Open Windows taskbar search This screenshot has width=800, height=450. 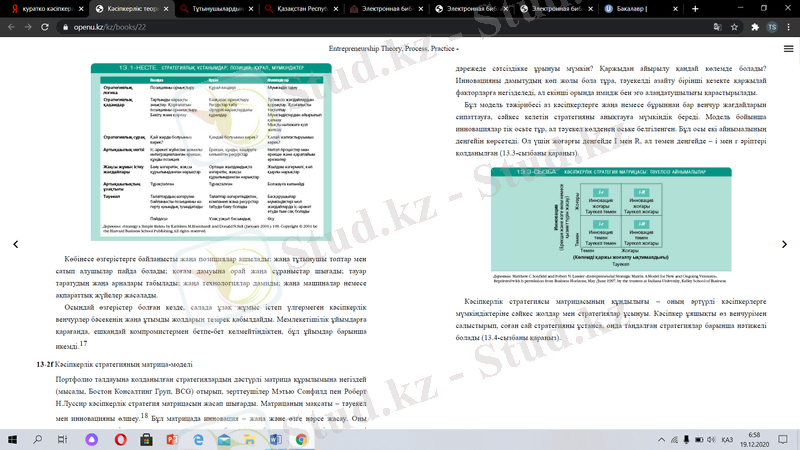click(x=38, y=439)
